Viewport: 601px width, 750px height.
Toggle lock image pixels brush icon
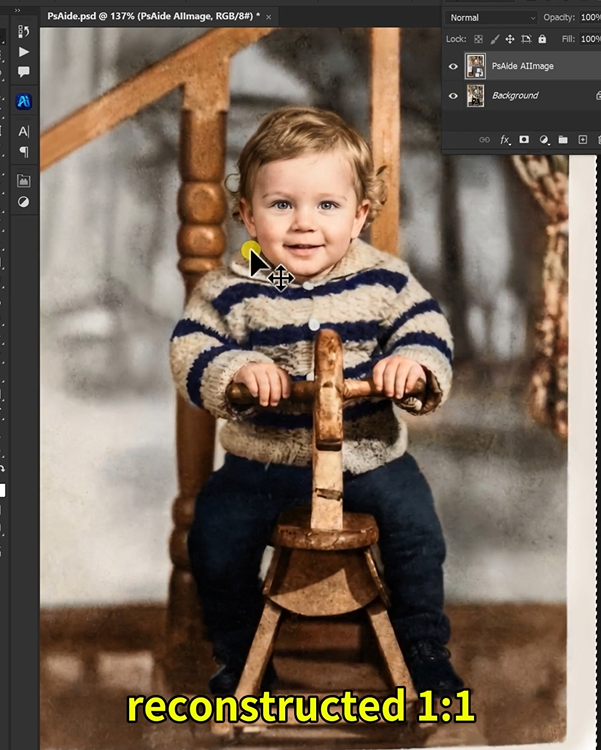(494, 39)
